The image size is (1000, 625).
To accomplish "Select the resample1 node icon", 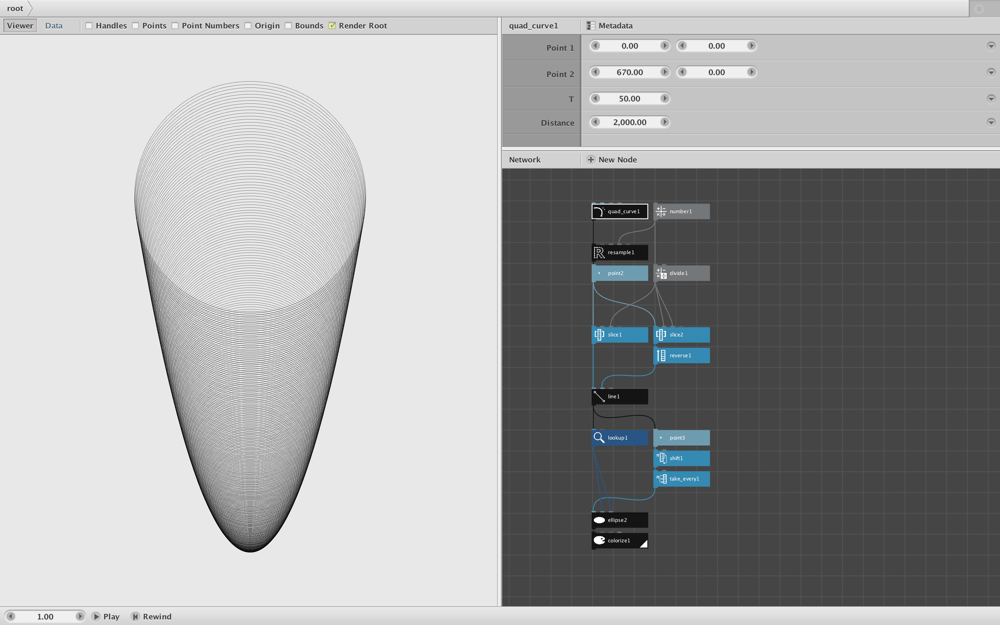I will pos(599,253).
